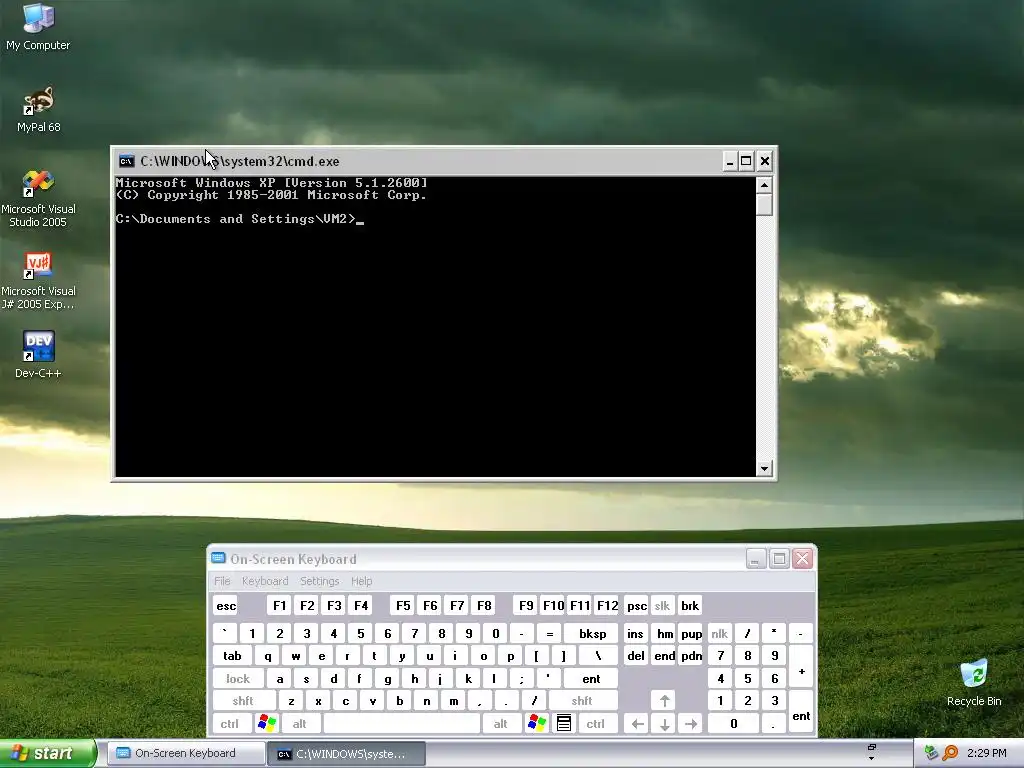The image size is (1024, 768).
Task: Click the F5 function key
Action: click(403, 605)
